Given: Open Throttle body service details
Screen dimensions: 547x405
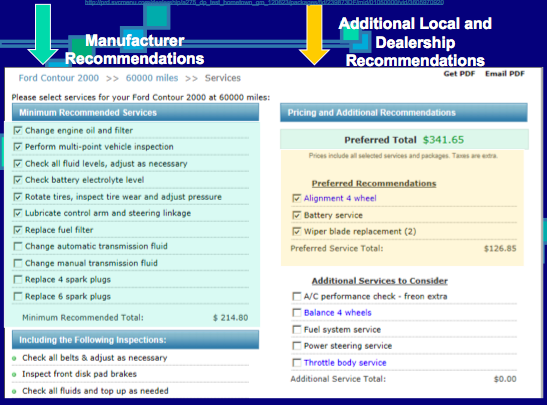Looking at the screenshot, I should click(x=345, y=363).
